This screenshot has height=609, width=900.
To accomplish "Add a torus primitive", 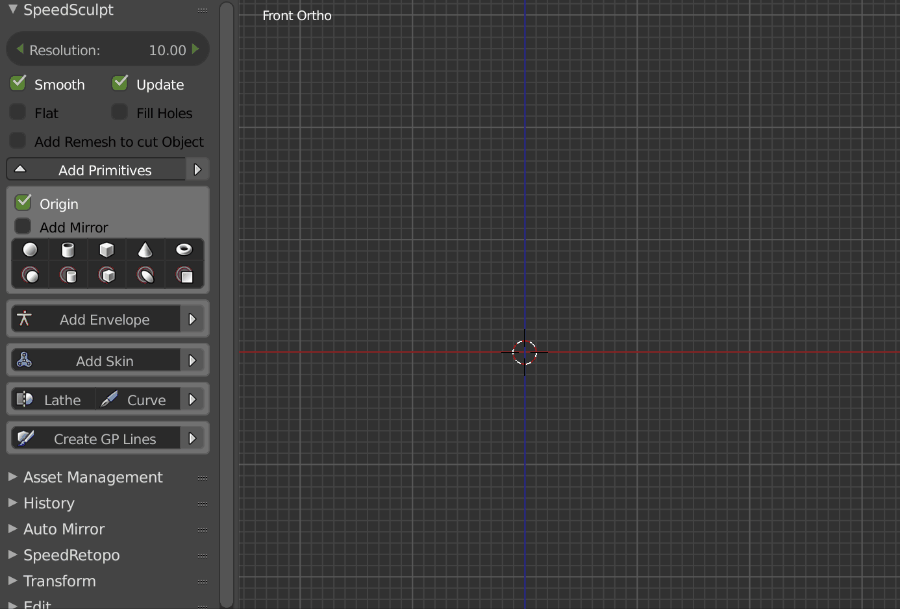I will click(x=184, y=250).
